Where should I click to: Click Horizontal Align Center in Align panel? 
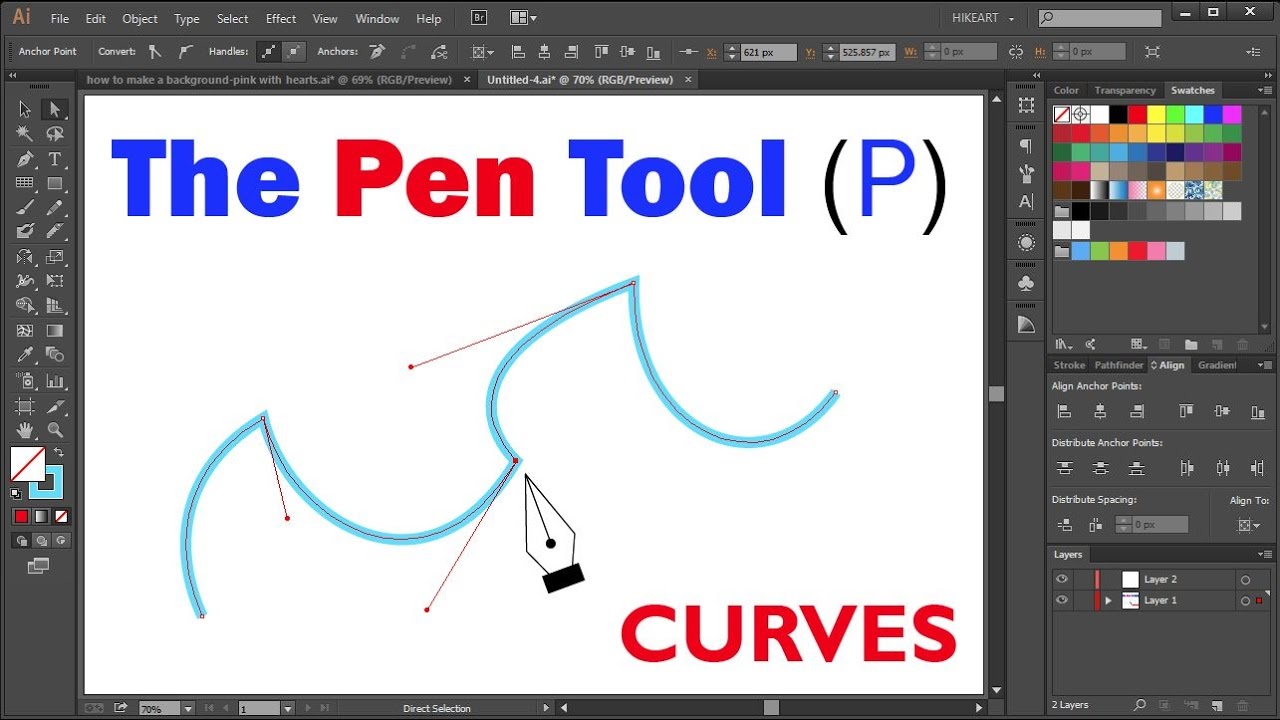pos(1100,411)
